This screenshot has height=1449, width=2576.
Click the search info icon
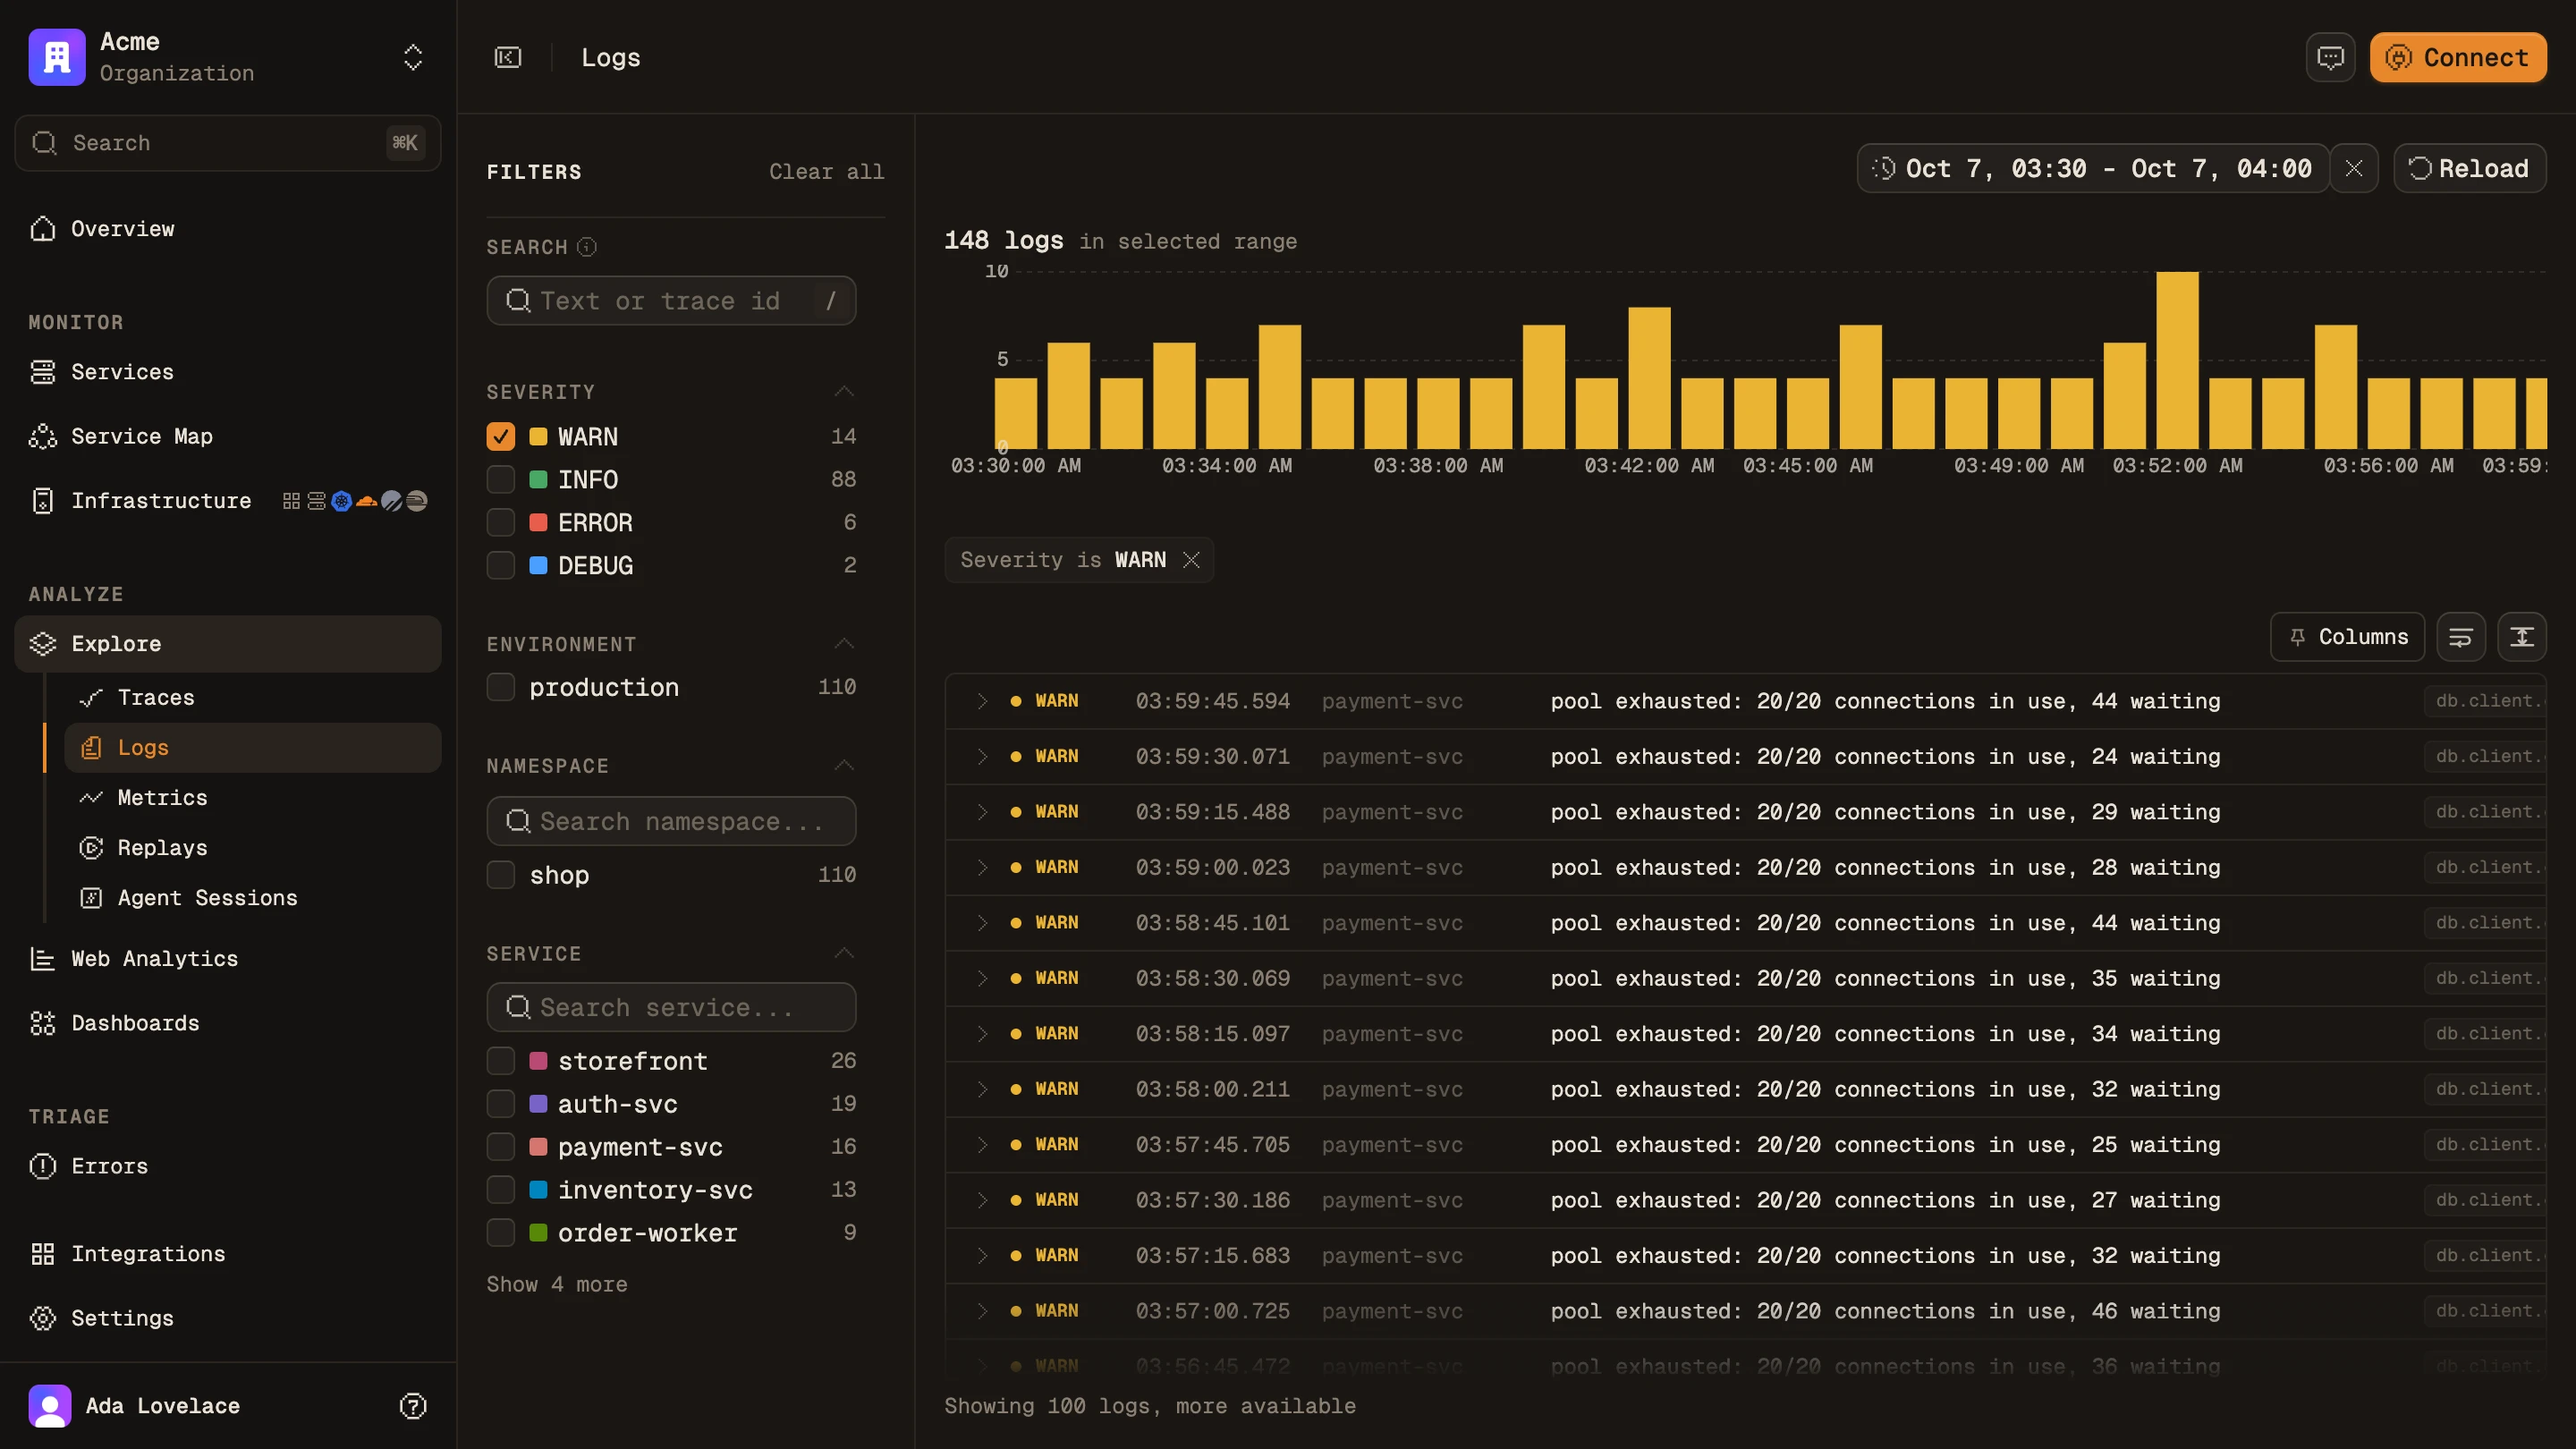[x=587, y=247]
